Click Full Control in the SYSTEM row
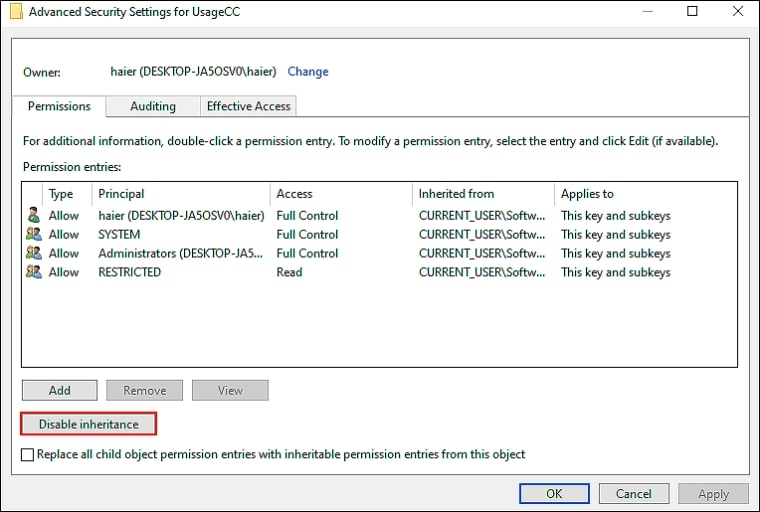The width and height of the screenshot is (760, 512). click(307, 234)
